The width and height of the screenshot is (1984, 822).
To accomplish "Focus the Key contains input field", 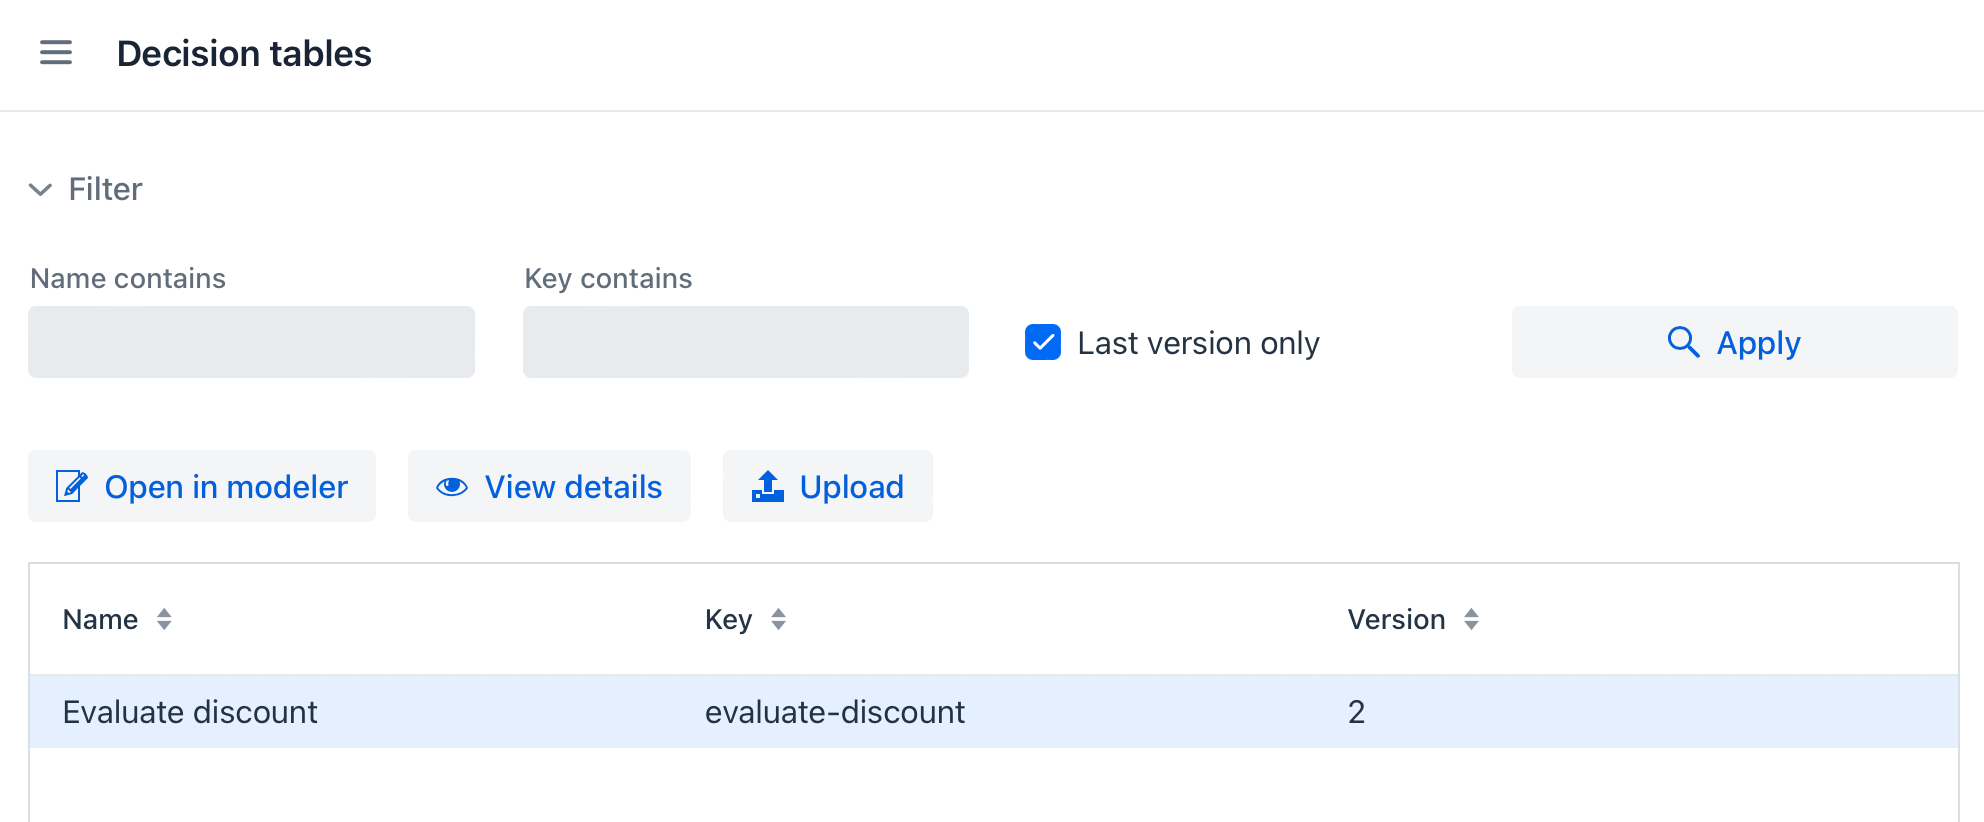I will coord(745,342).
